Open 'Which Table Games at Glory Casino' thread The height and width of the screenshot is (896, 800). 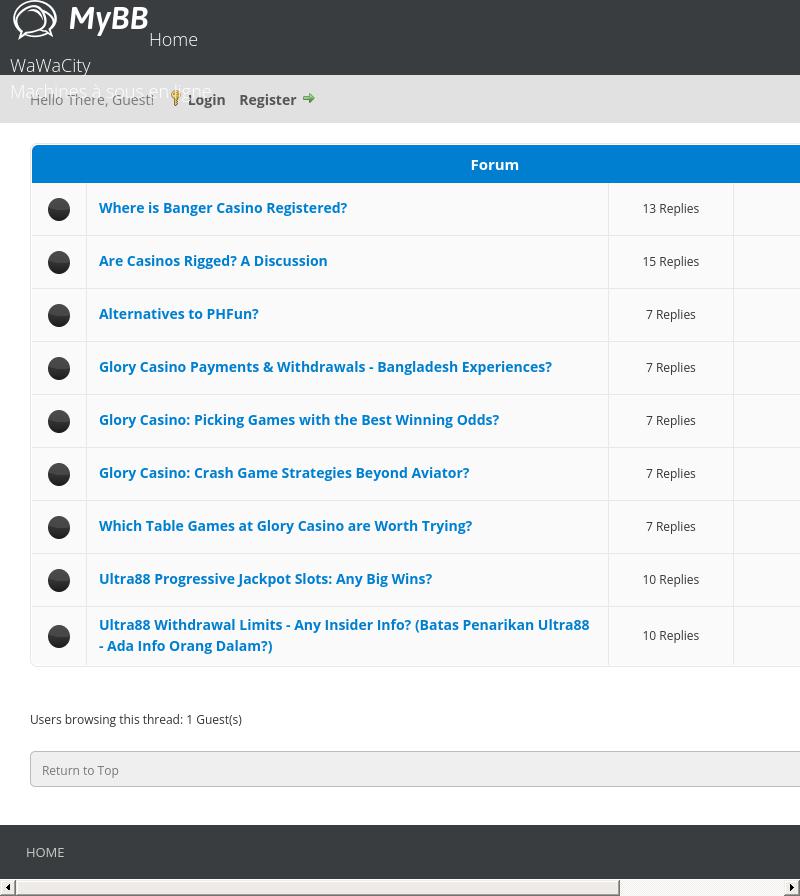285,525
